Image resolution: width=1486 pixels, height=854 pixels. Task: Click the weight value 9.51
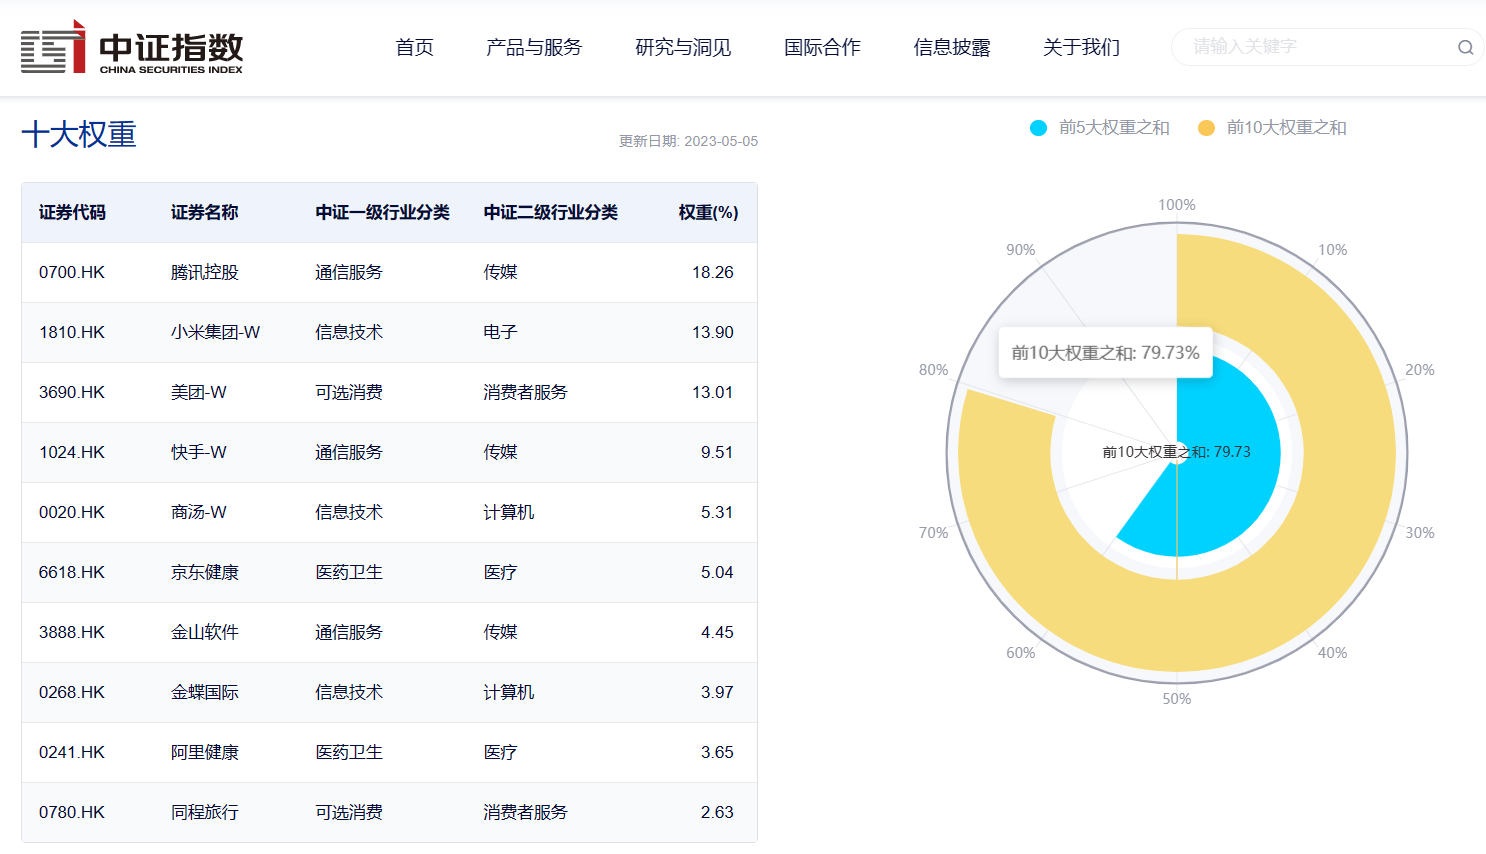tap(717, 452)
